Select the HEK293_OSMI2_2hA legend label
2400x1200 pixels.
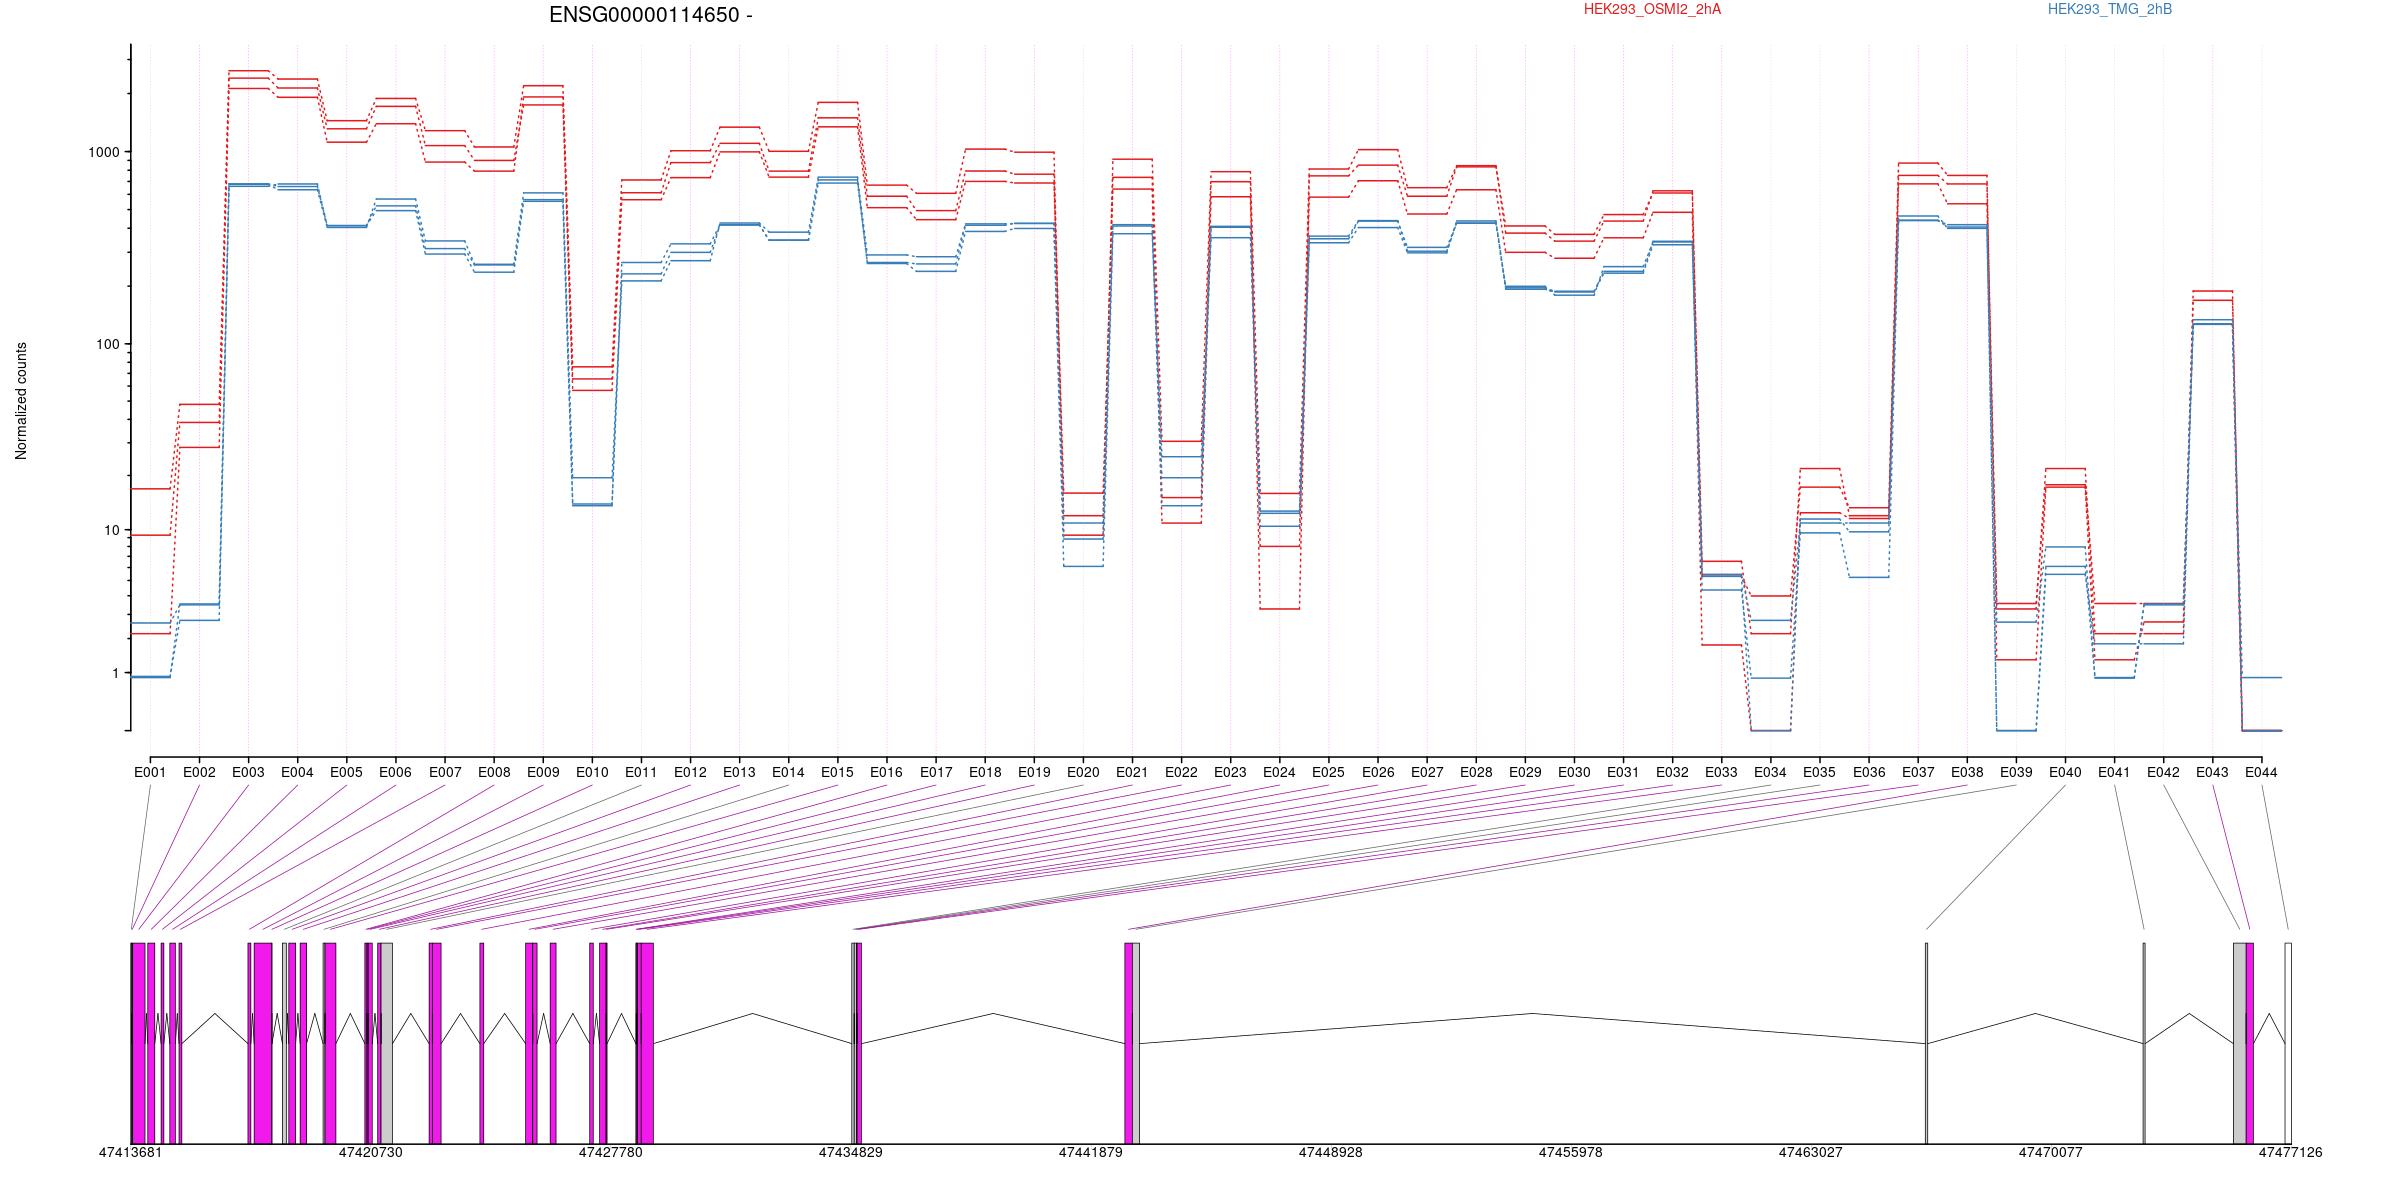[1652, 9]
